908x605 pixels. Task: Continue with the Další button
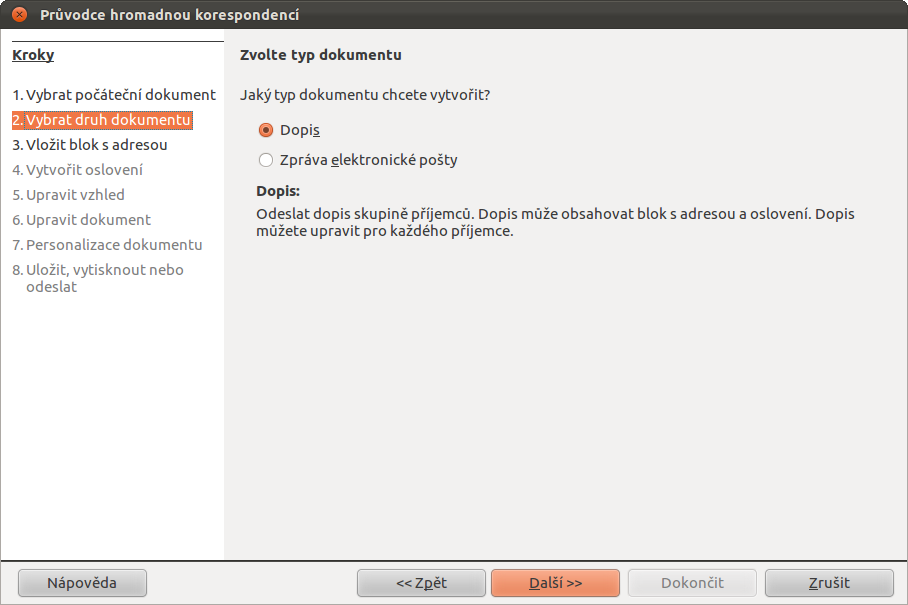[555, 583]
